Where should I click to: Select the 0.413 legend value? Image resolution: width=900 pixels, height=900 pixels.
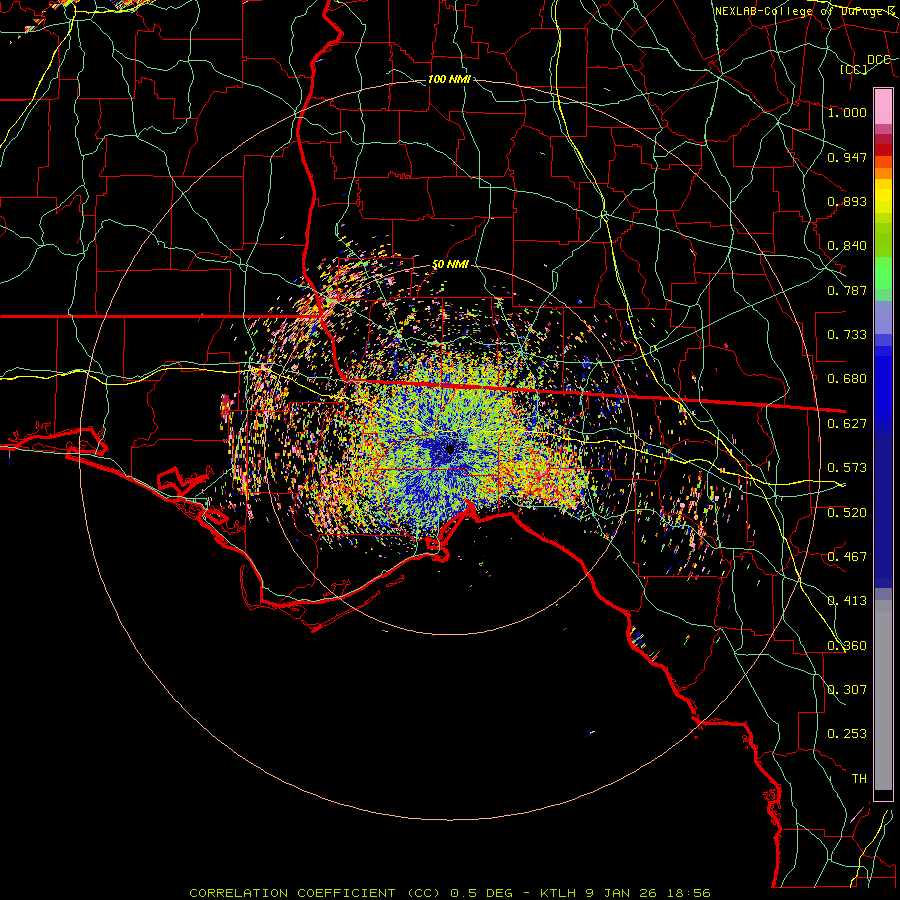pyautogui.click(x=847, y=601)
